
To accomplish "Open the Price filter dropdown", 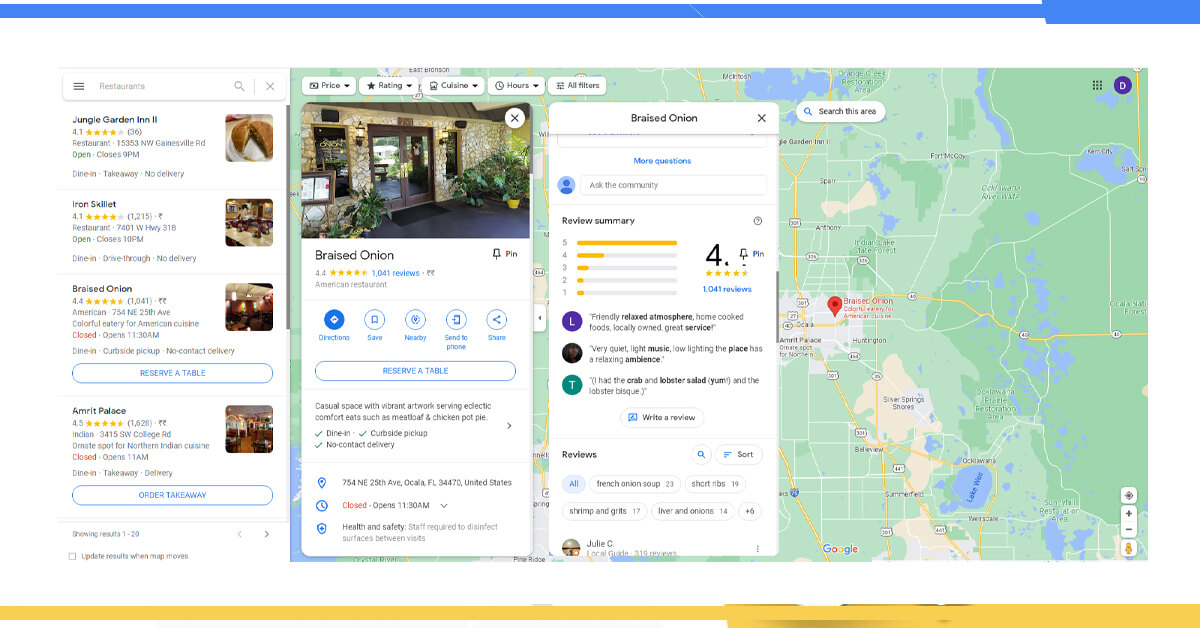I will 329,86.
